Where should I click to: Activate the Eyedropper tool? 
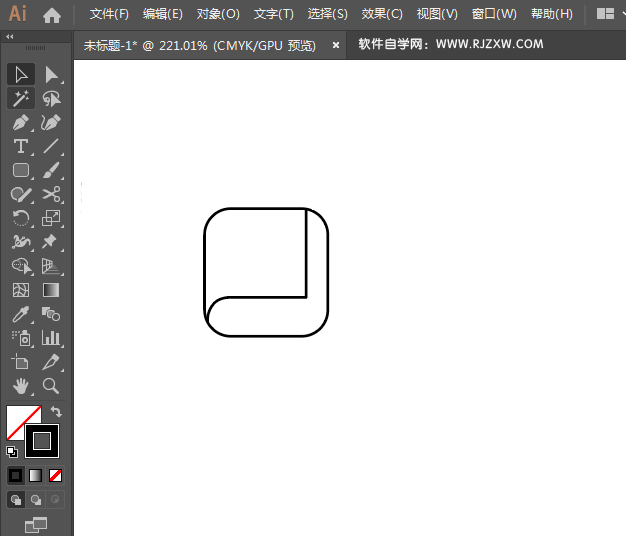[20, 314]
